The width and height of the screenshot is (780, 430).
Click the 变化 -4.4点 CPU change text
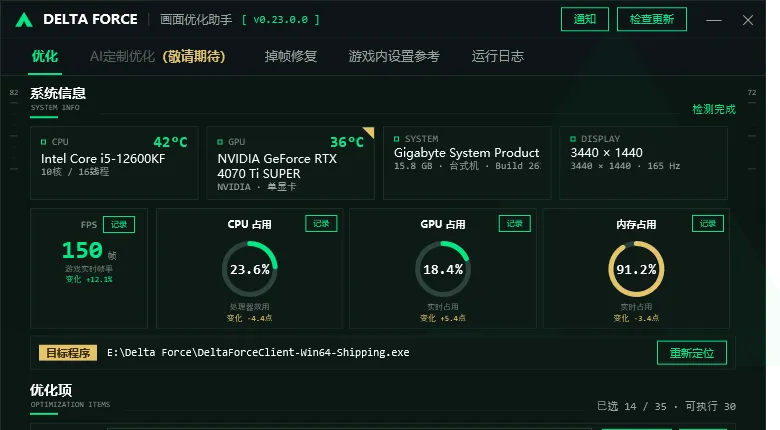click(250, 318)
